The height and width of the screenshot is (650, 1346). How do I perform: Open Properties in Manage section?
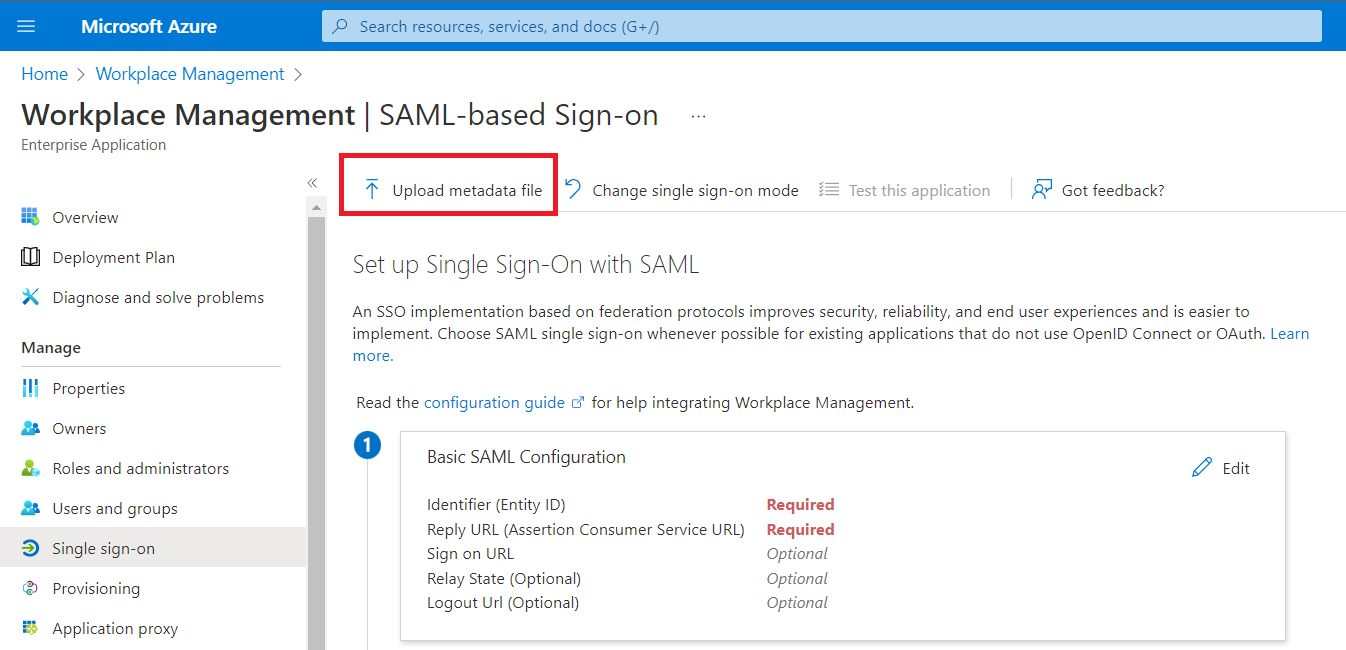point(89,388)
